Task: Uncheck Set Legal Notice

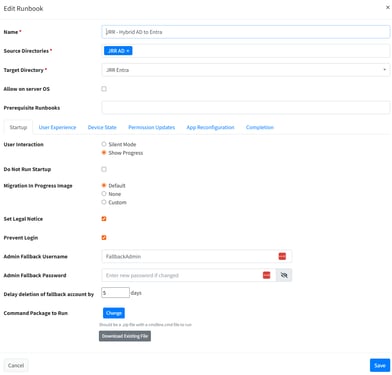Action: (104, 219)
